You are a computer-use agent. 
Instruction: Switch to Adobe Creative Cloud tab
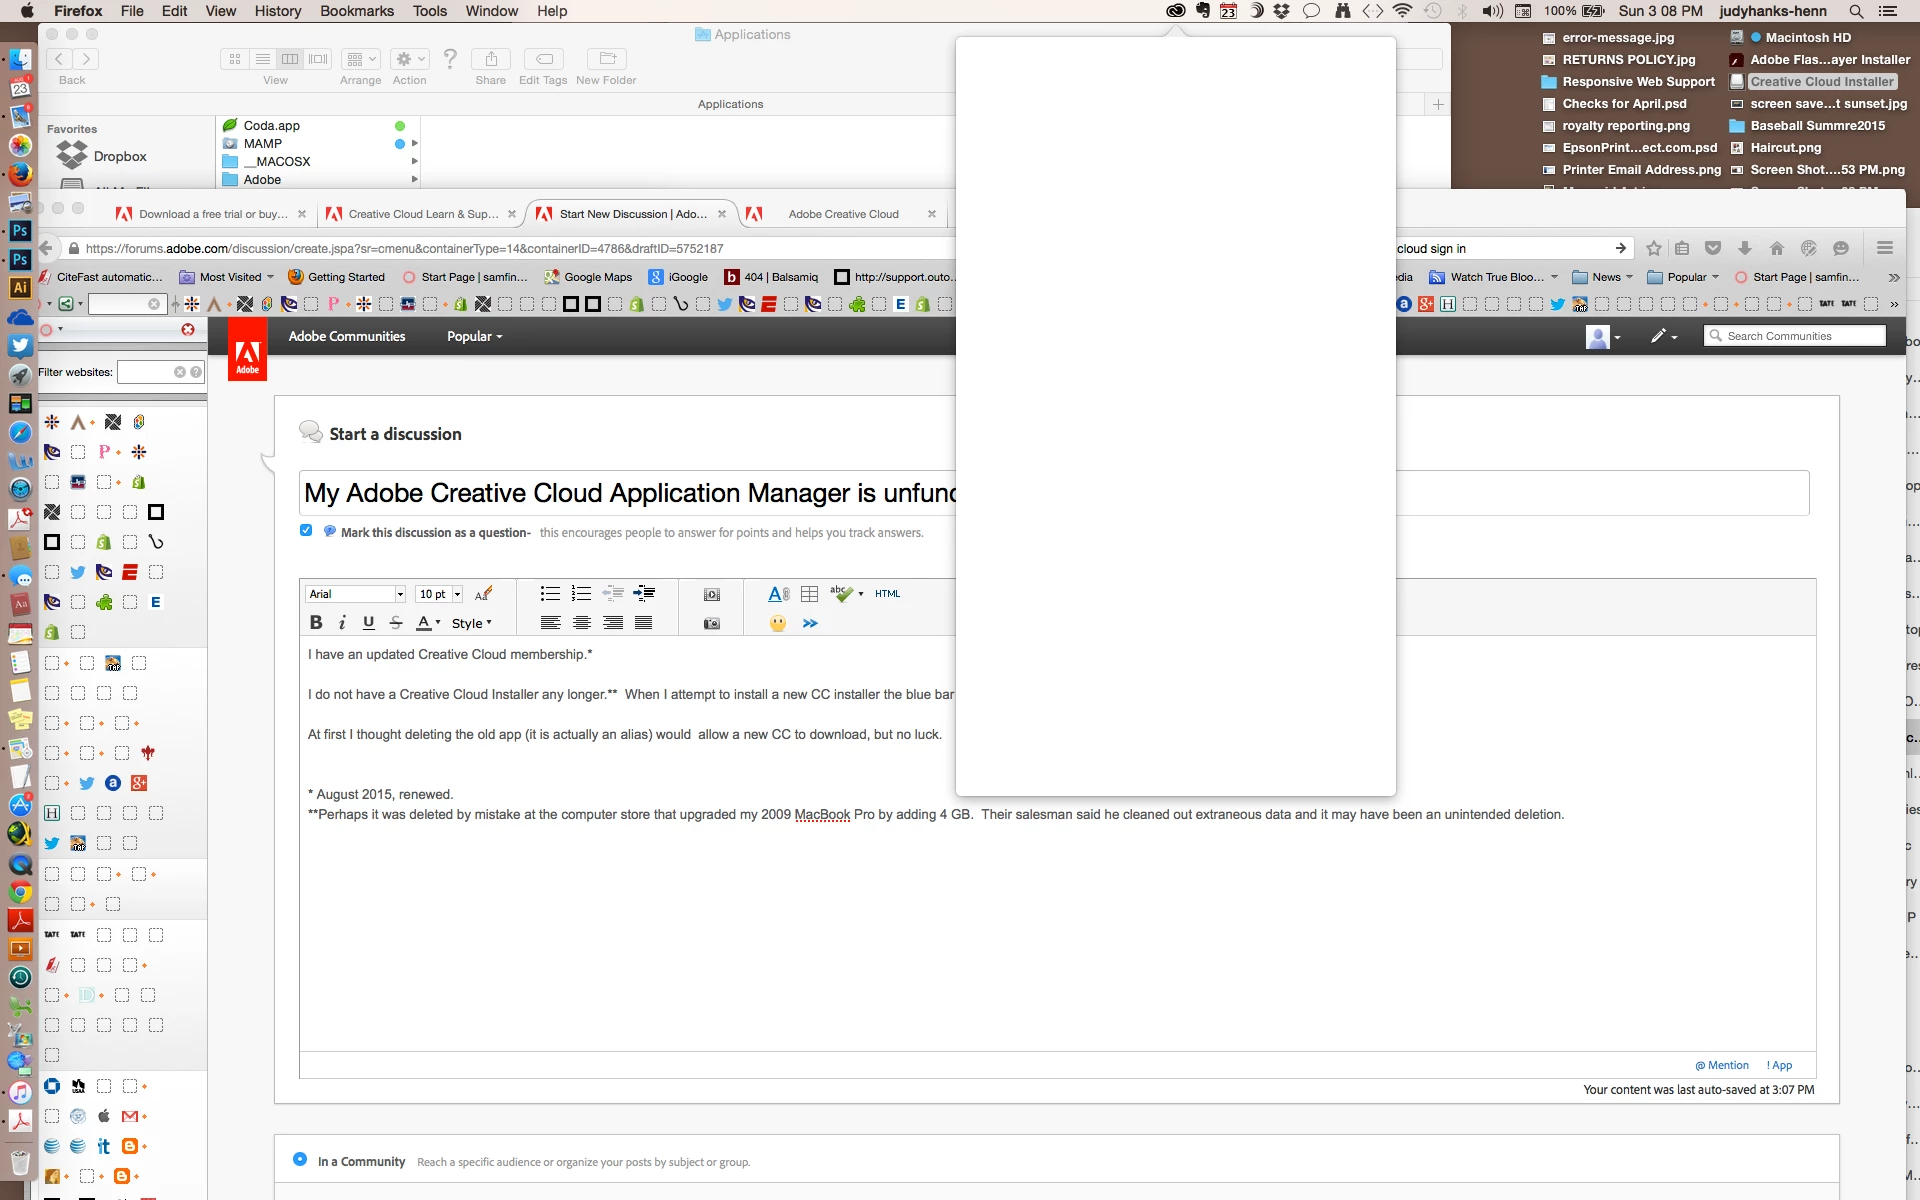843,214
